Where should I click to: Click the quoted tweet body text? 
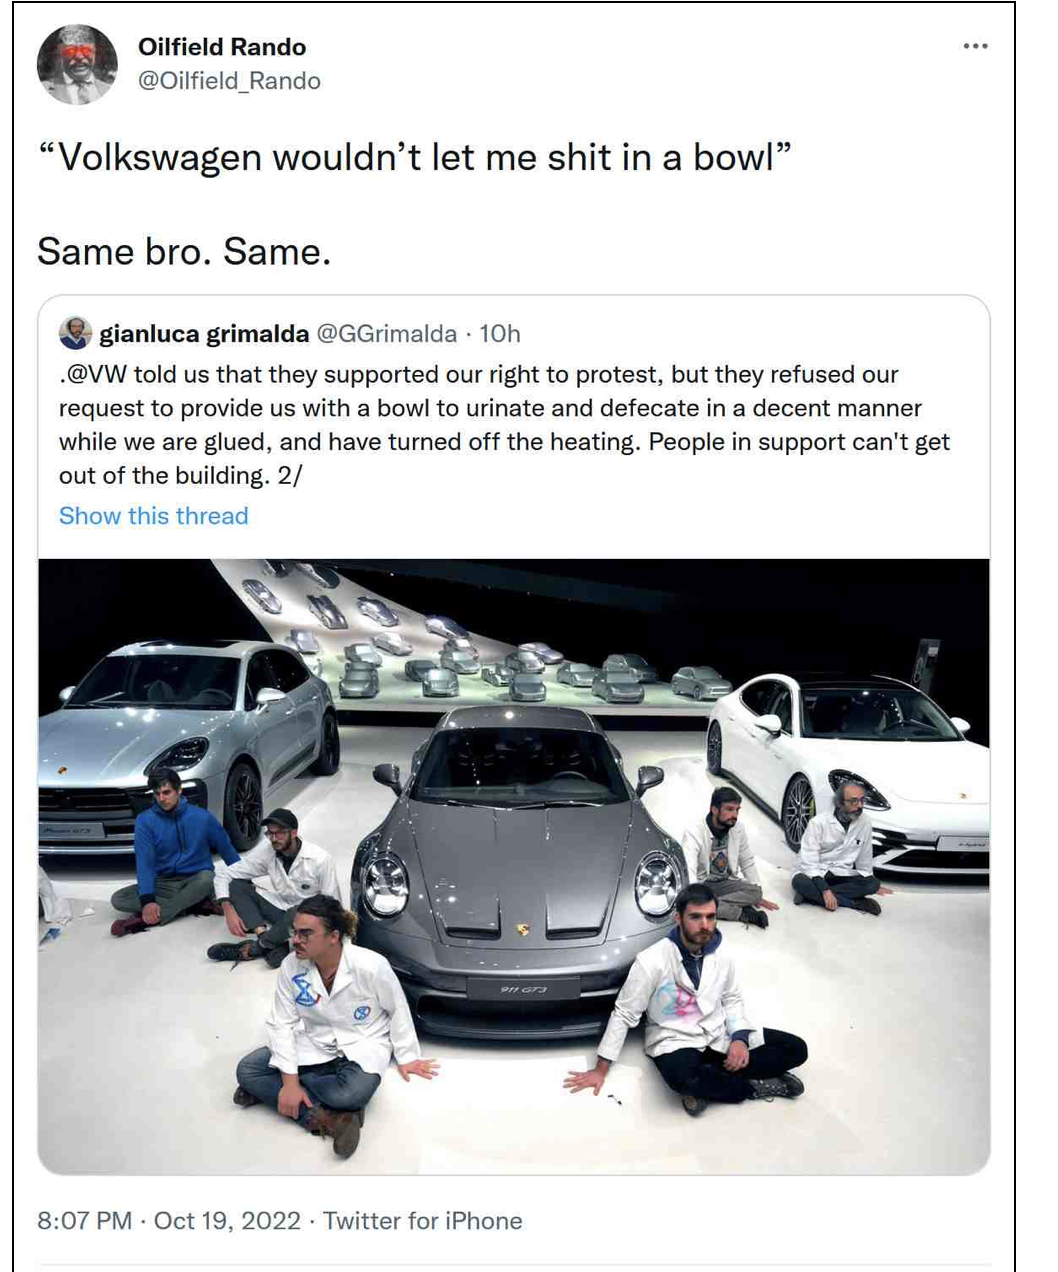(504, 425)
